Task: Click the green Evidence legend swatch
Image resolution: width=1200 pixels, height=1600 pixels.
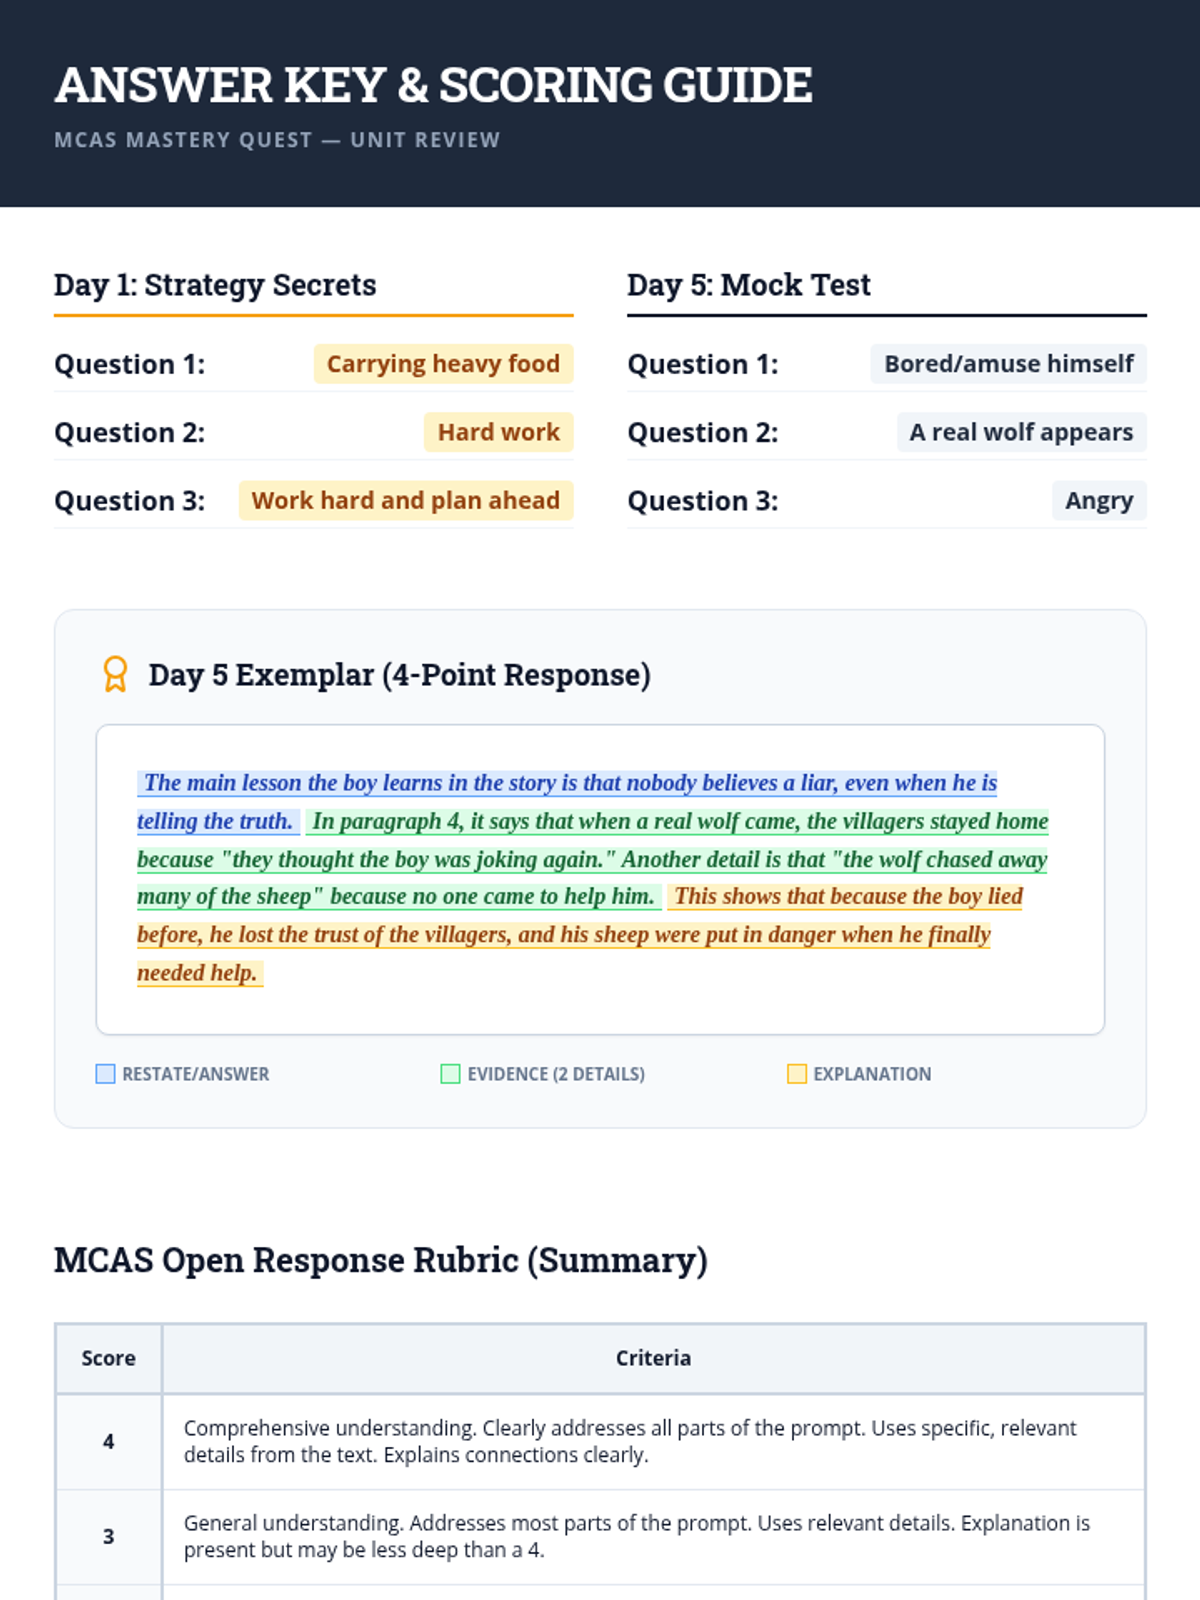Action: pyautogui.click(x=450, y=1074)
